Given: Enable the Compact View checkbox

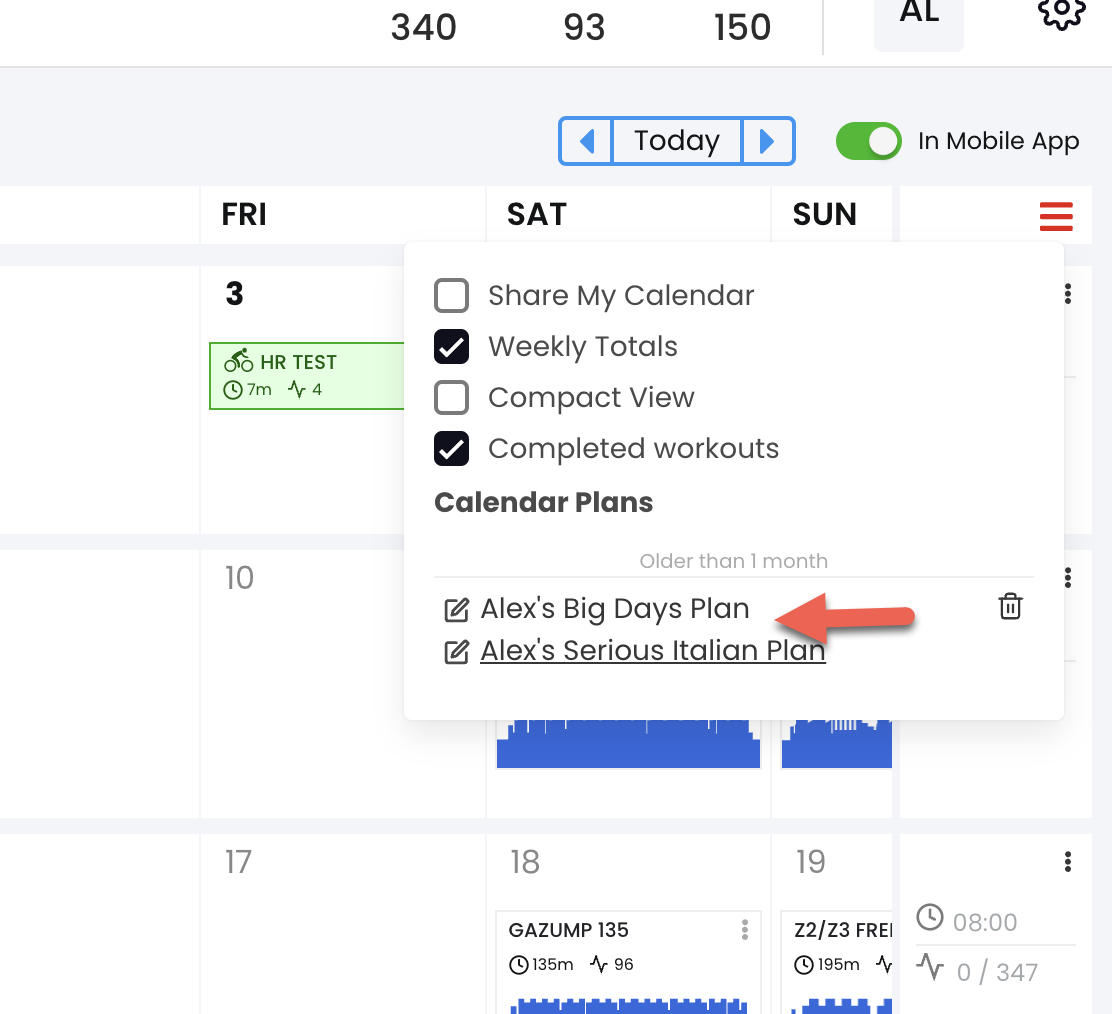Looking at the screenshot, I should (451, 398).
